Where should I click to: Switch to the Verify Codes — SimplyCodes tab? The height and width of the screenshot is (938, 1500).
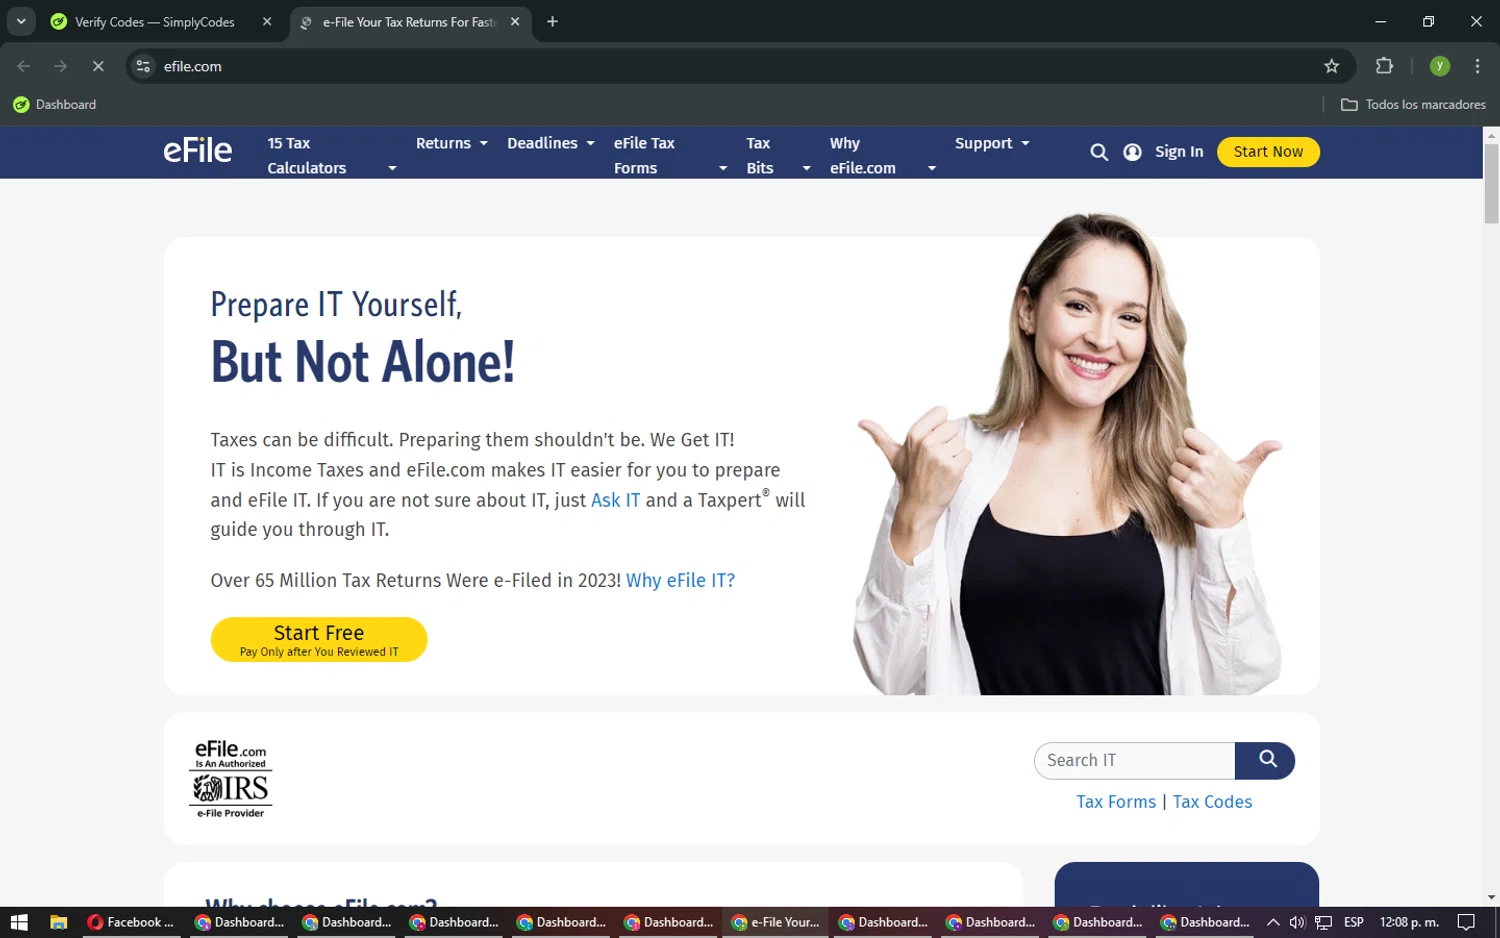[162, 22]
